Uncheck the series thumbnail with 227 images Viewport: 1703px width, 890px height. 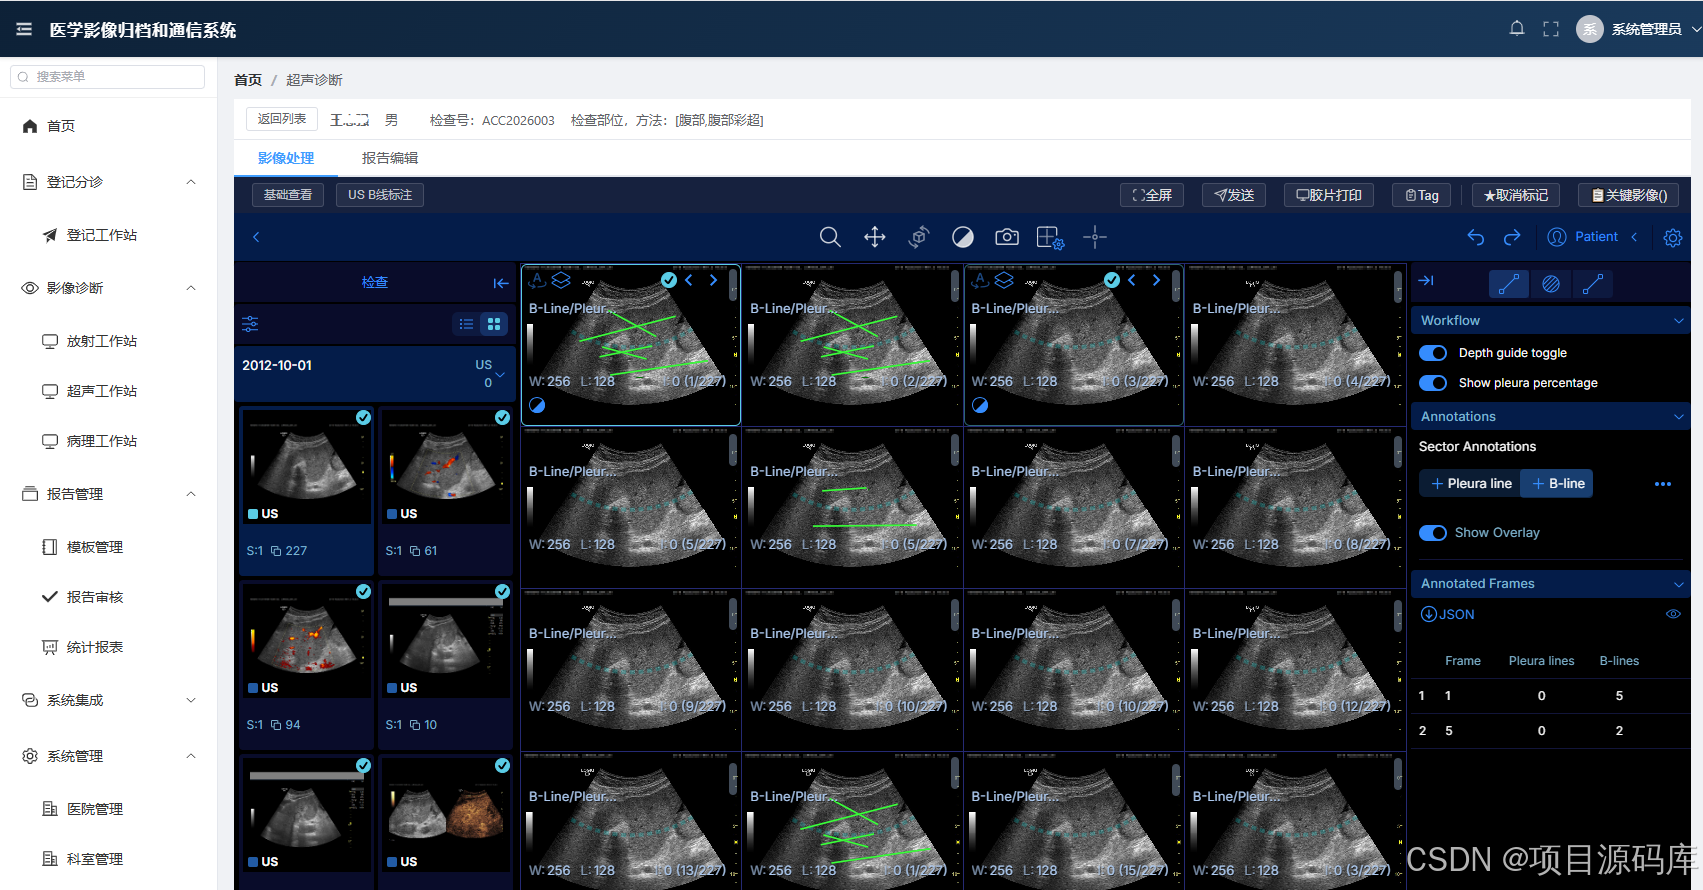363,417
